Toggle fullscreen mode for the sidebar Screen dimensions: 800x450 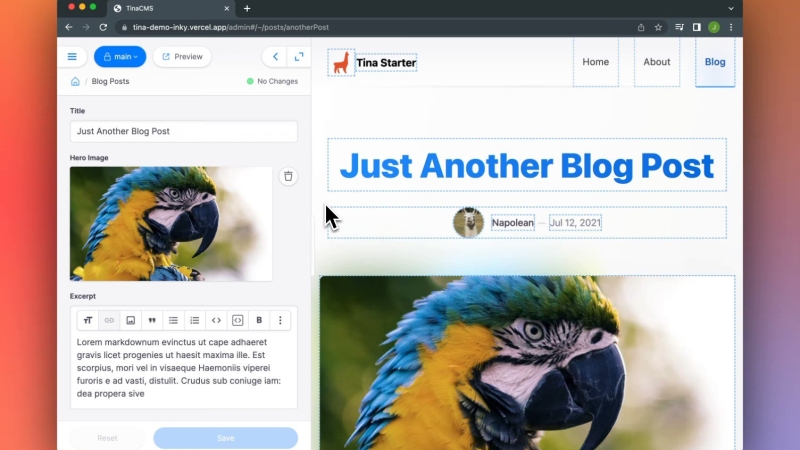[x=298, y=57]
